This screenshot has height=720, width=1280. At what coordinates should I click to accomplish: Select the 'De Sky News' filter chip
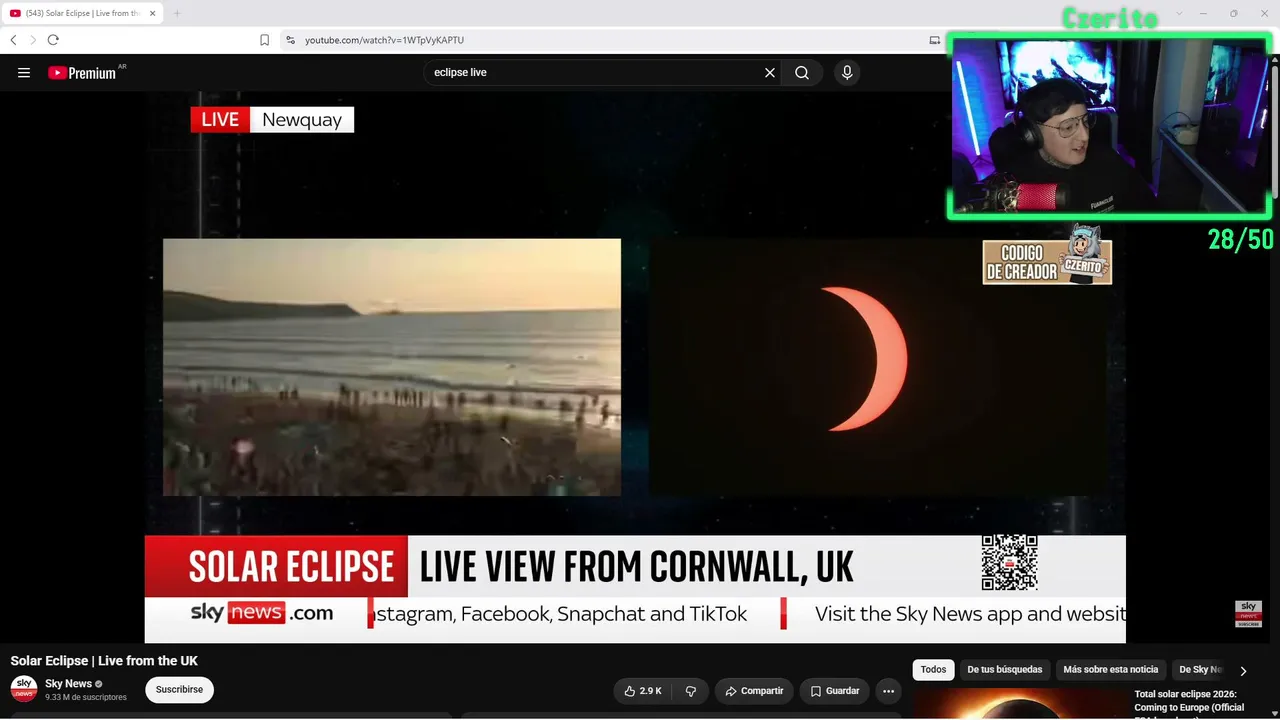coord(1199,670)
